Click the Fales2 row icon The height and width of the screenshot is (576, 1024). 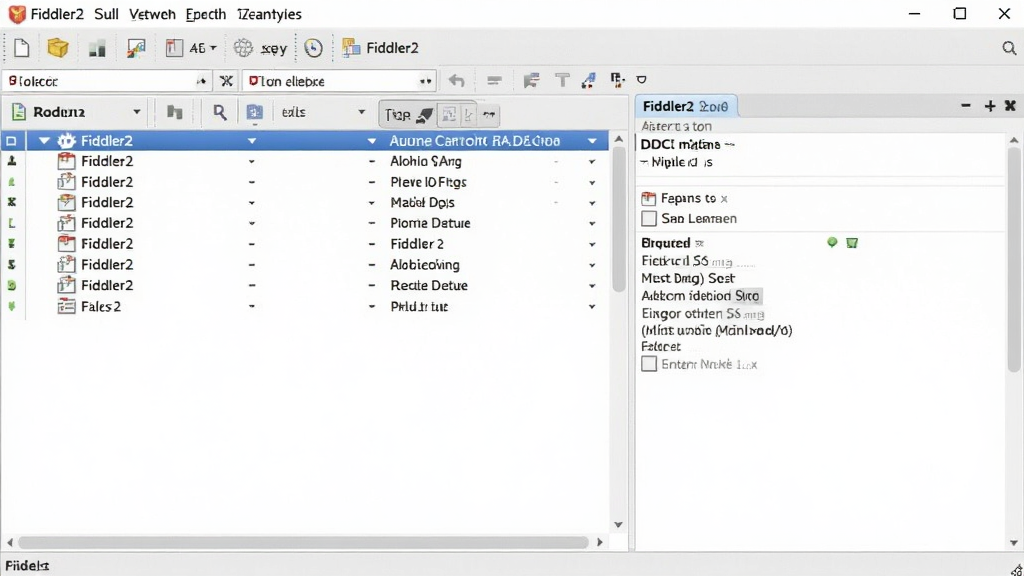[x=66, y=306]
